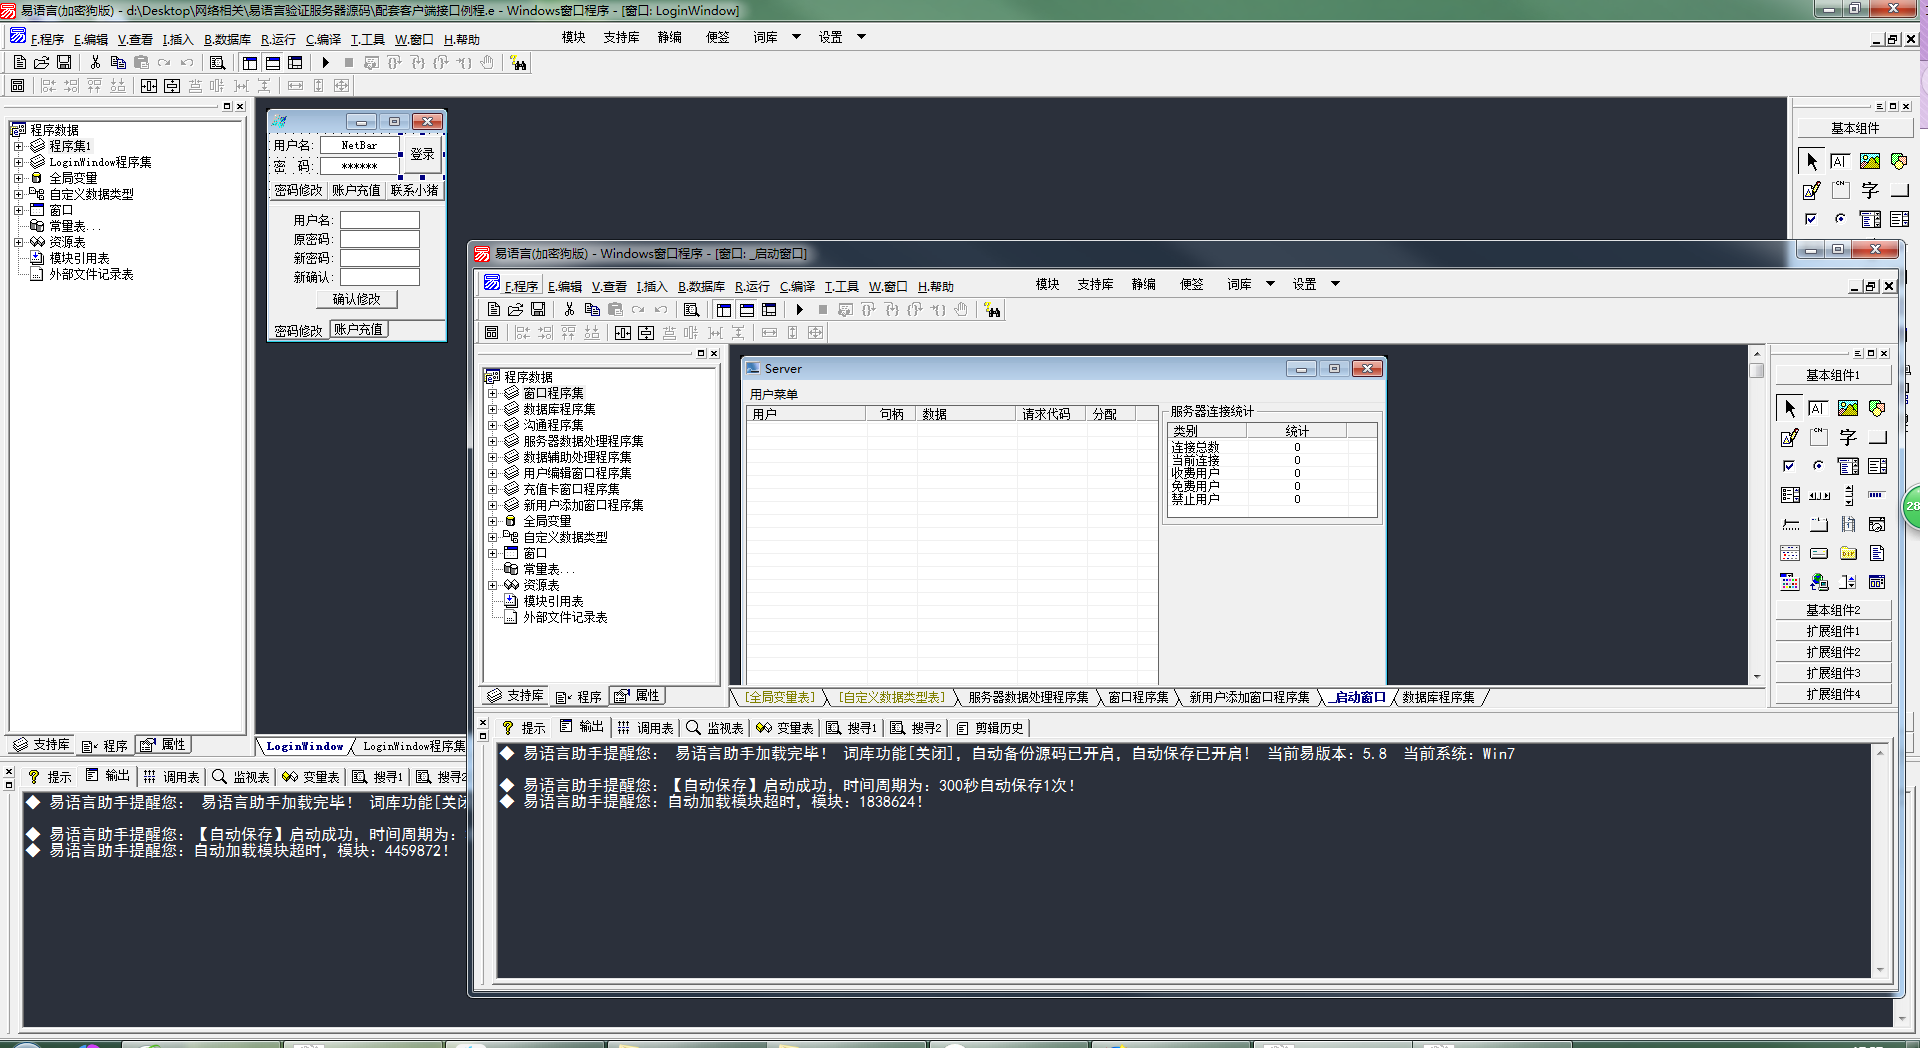The width and height of the screenshot is (1928, 1048).
Task: Select vertical scrollbar component in 基本组件1 panel
Action: tap(1848, 495)
